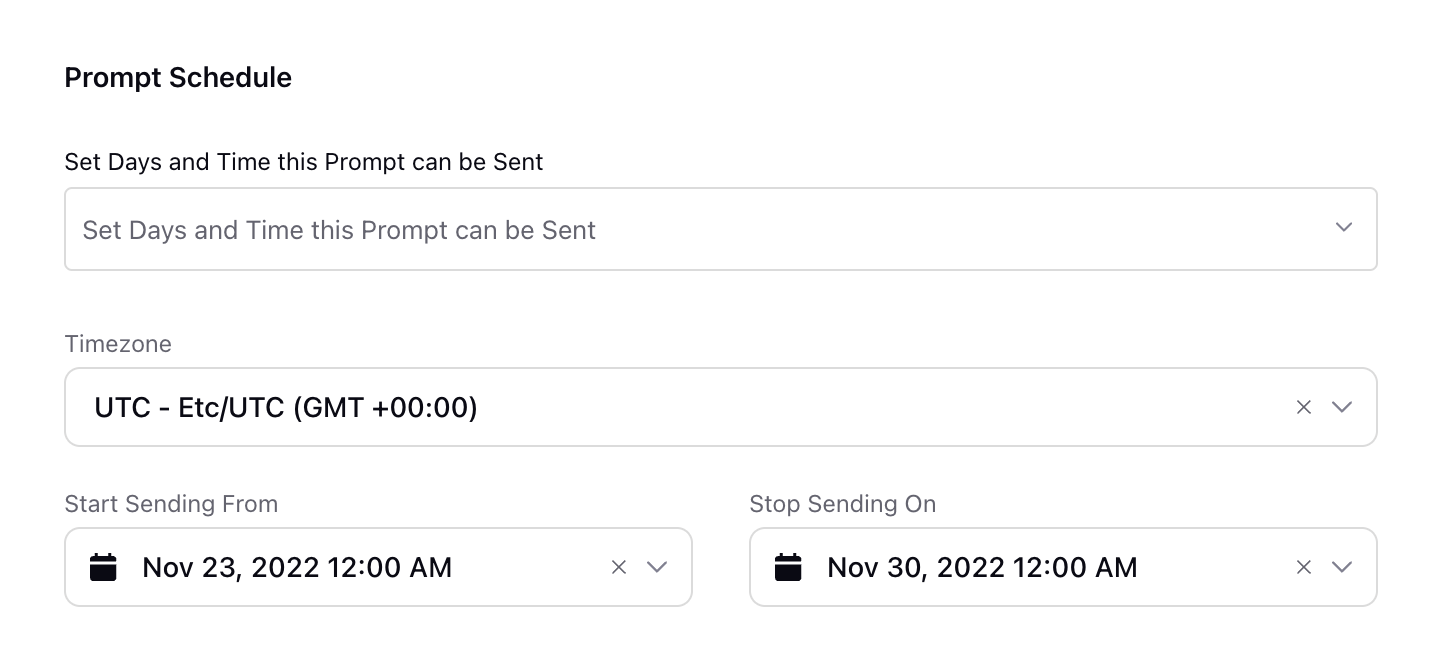Click the Nov 23, 2022 12:00 AM date value
This screenshot has width=1452, height=656.
coord(297,568)
